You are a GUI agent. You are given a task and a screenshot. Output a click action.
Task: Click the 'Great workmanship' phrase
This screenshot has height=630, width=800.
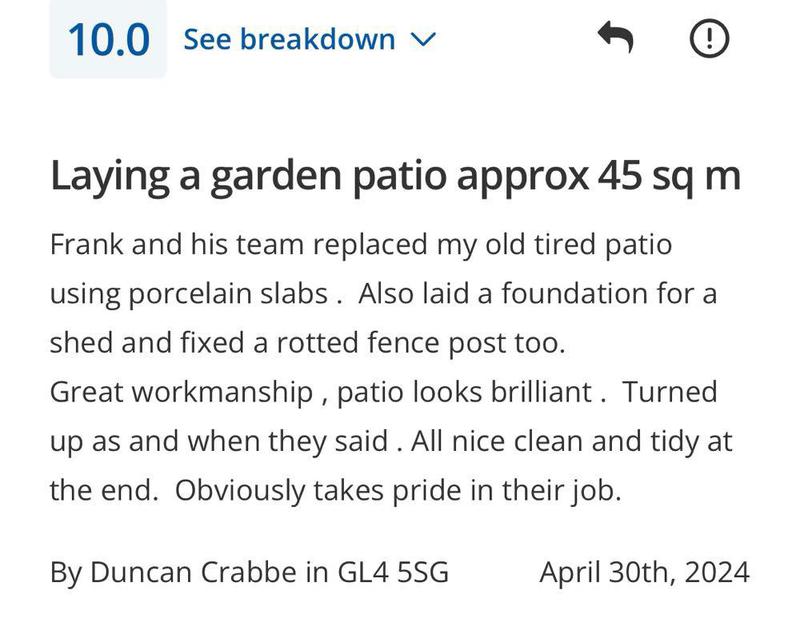181,392
